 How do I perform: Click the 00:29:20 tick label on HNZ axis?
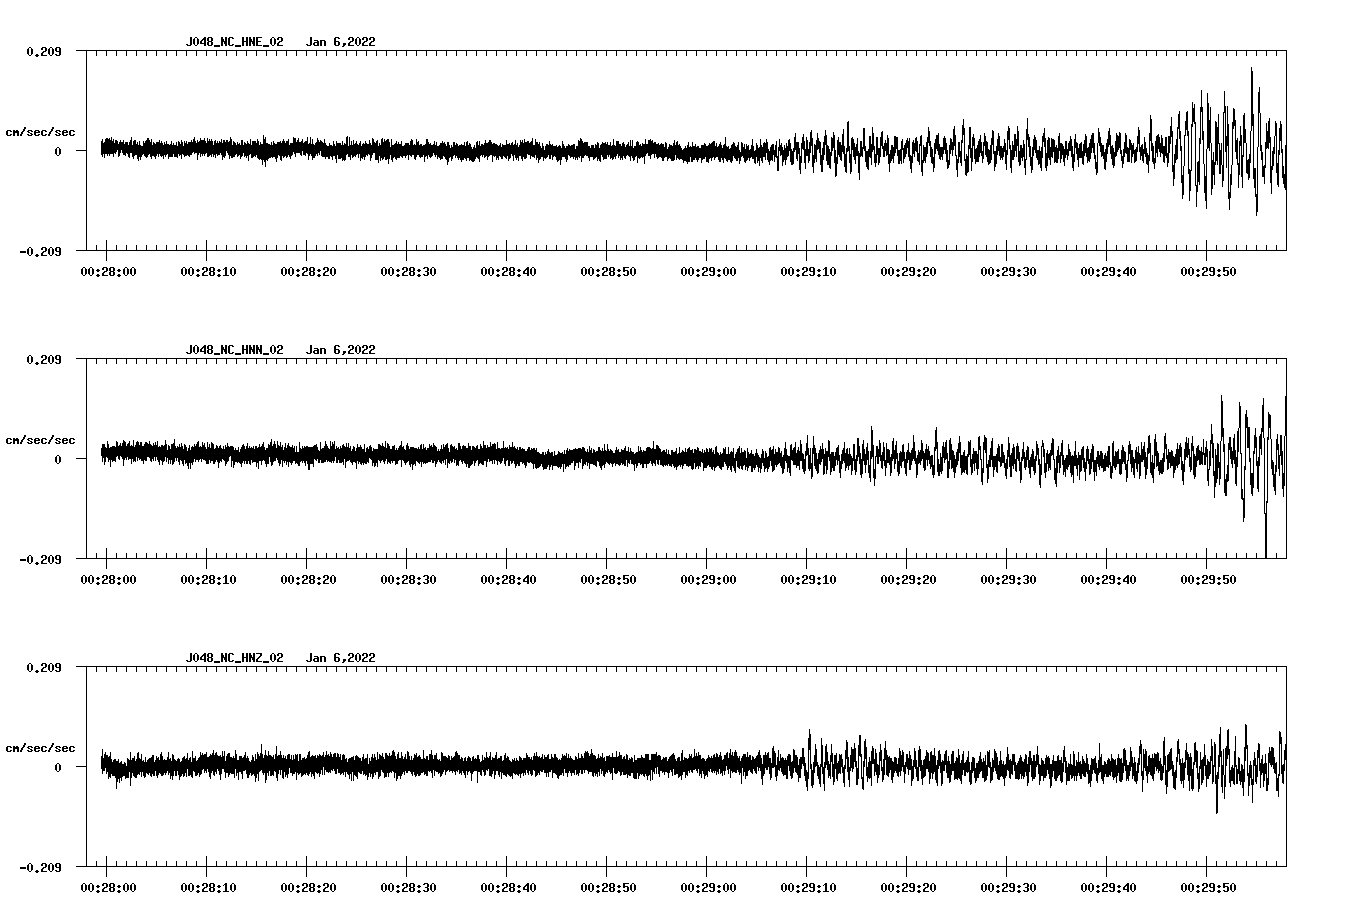click(908, 887)
